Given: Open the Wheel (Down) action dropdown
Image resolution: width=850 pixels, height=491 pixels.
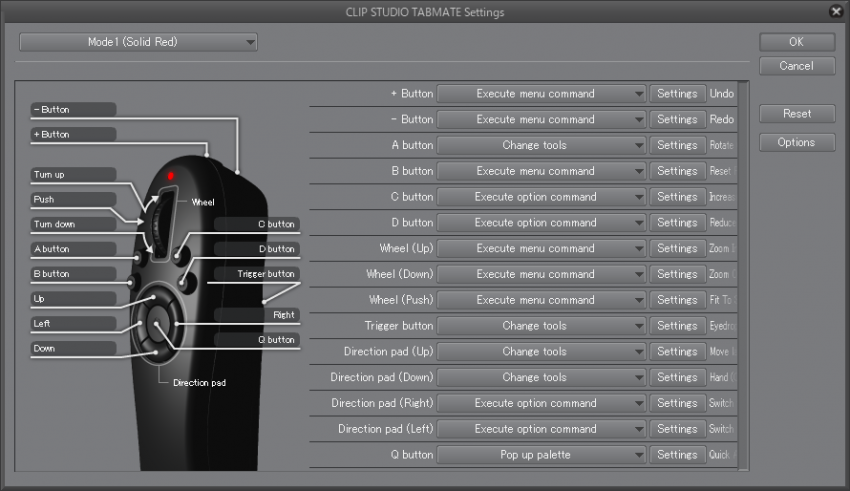Looking at the screenshot, I should click(x=541, y=274).
